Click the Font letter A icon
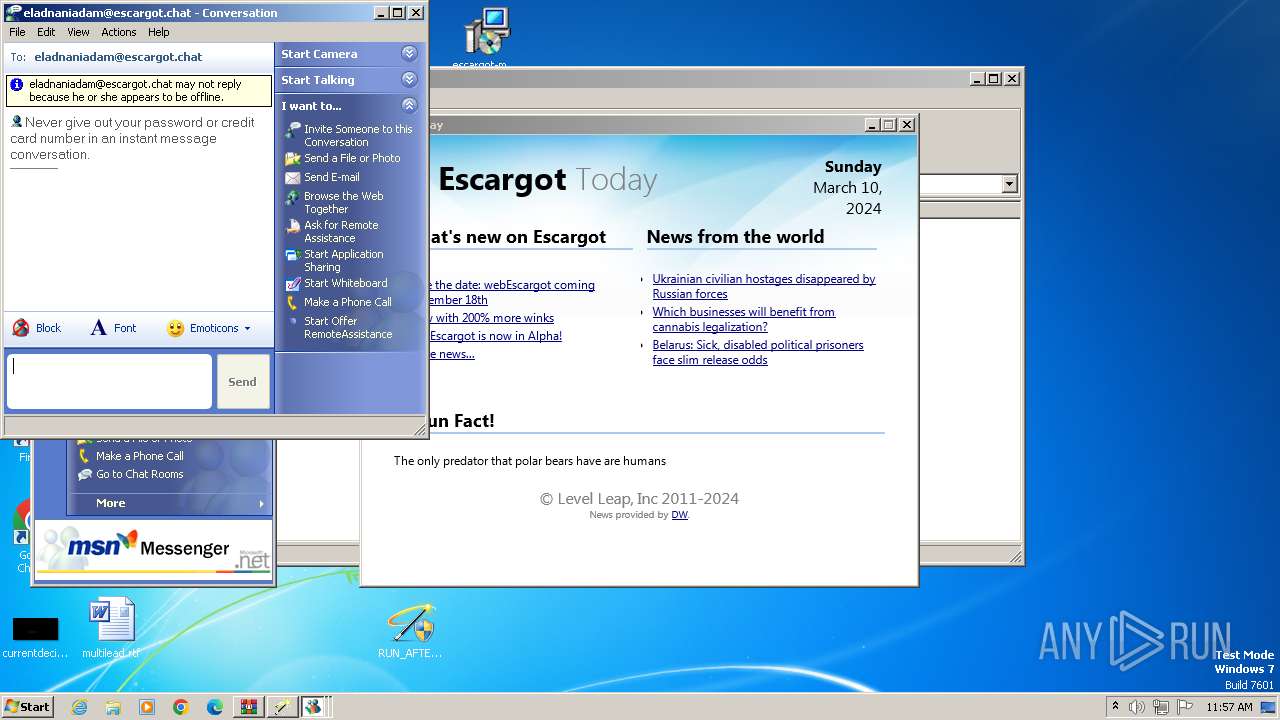This screenshot has width=1280, height=720. [98, 328]
